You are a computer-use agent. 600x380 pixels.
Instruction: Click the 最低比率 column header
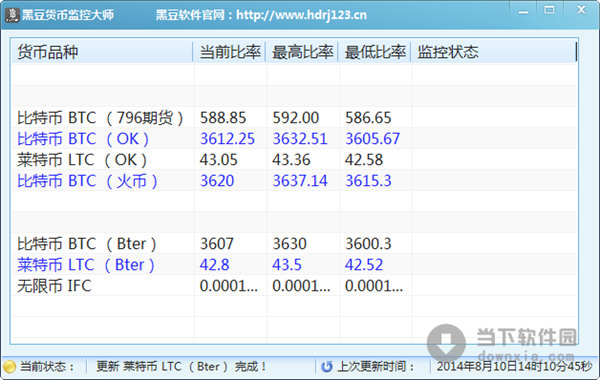[x=375, y=52]
